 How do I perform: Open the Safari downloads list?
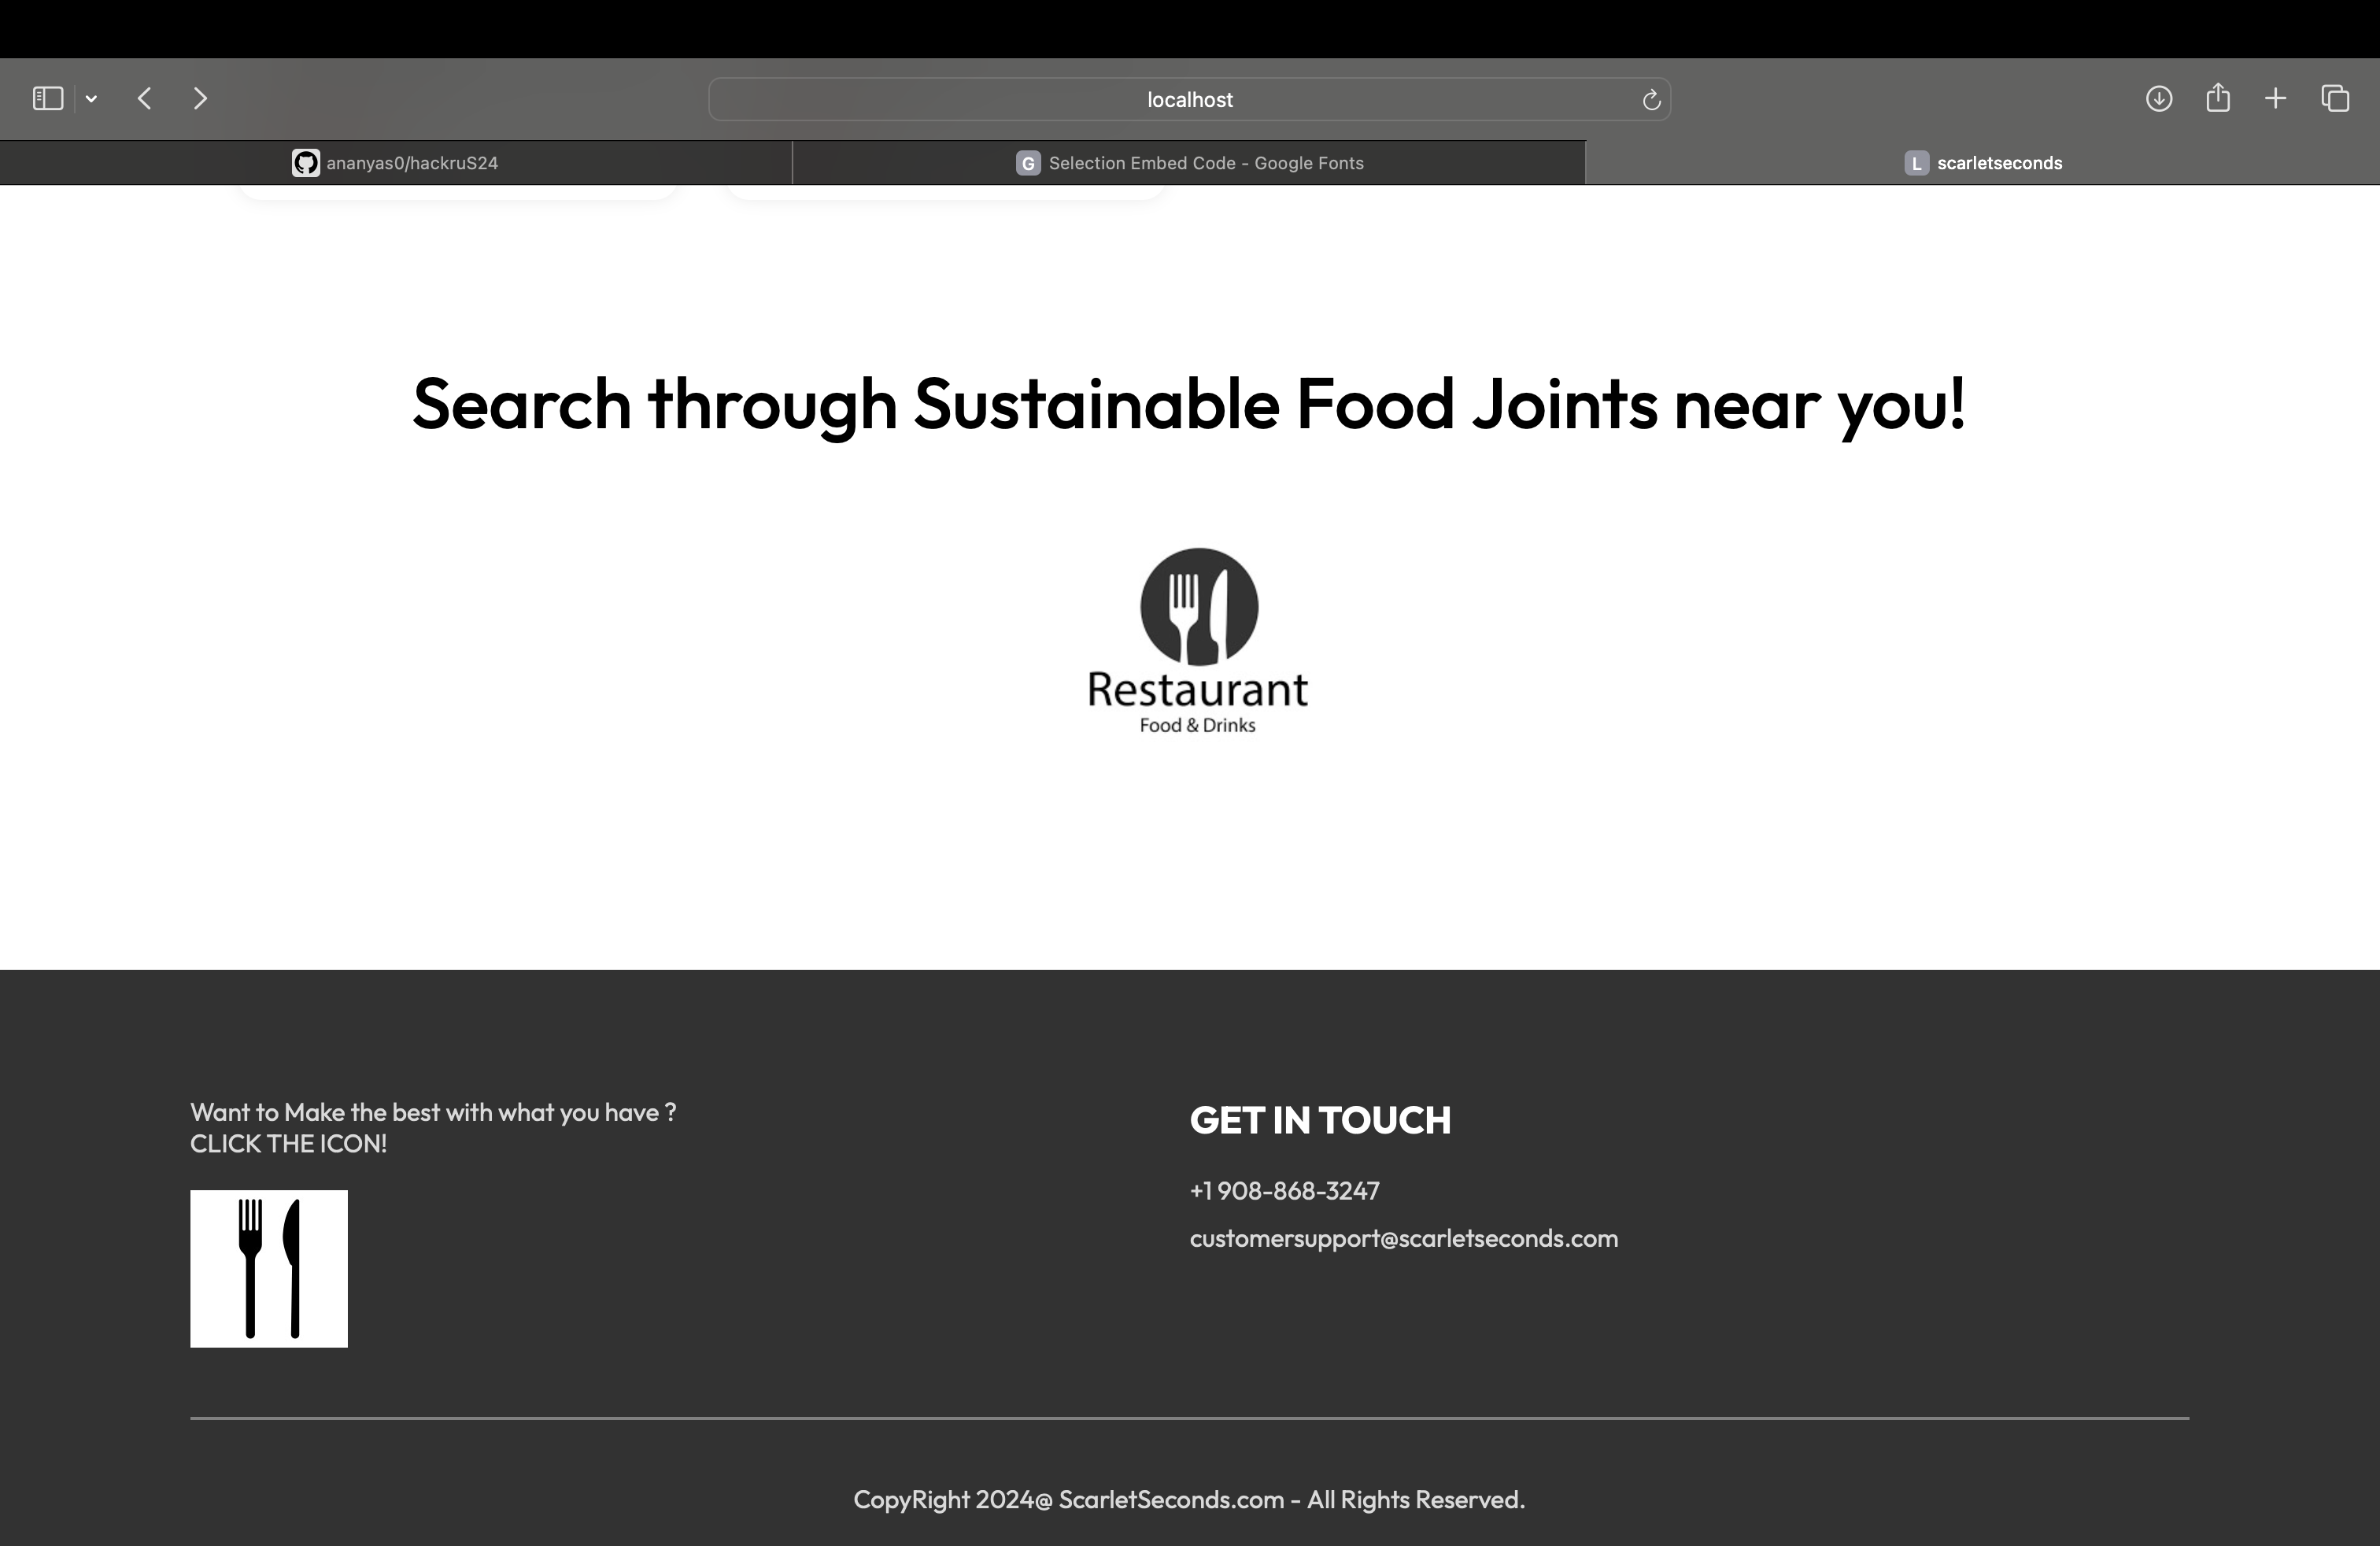point(2158,98)
